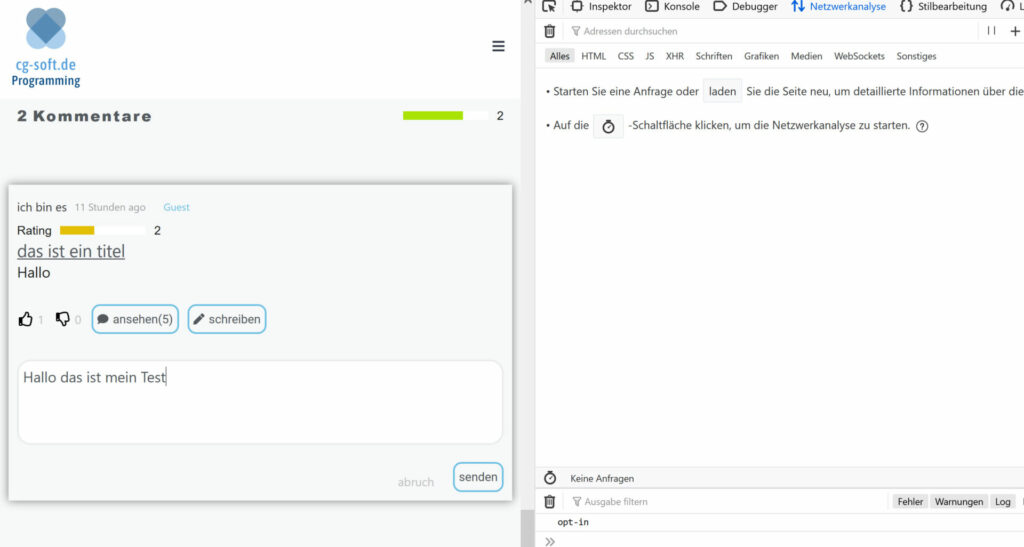Click in the reply text area
1024x547 pixels.
tap(260, 402)
